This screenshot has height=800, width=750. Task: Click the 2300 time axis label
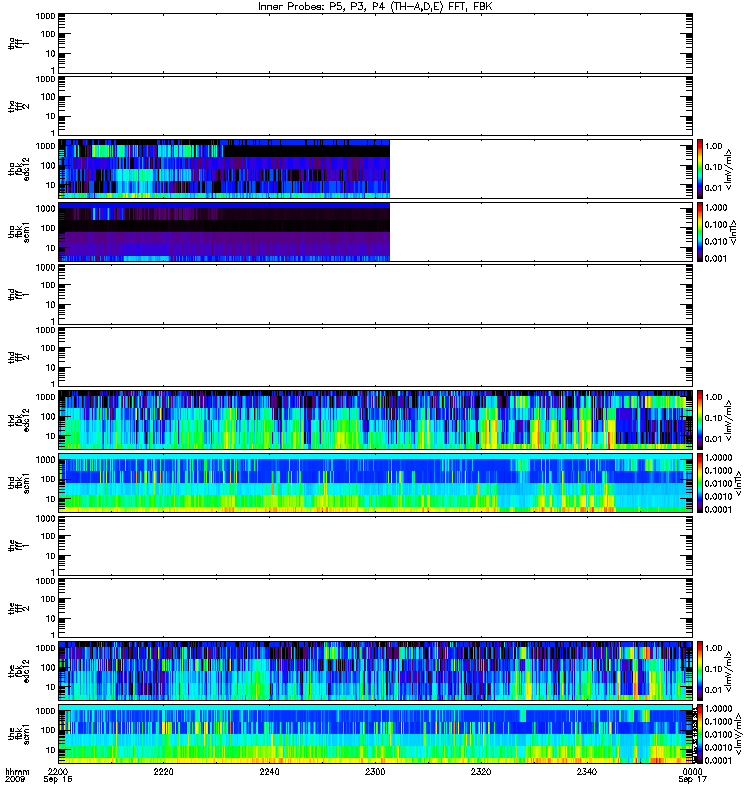click(x=375, y=771)
